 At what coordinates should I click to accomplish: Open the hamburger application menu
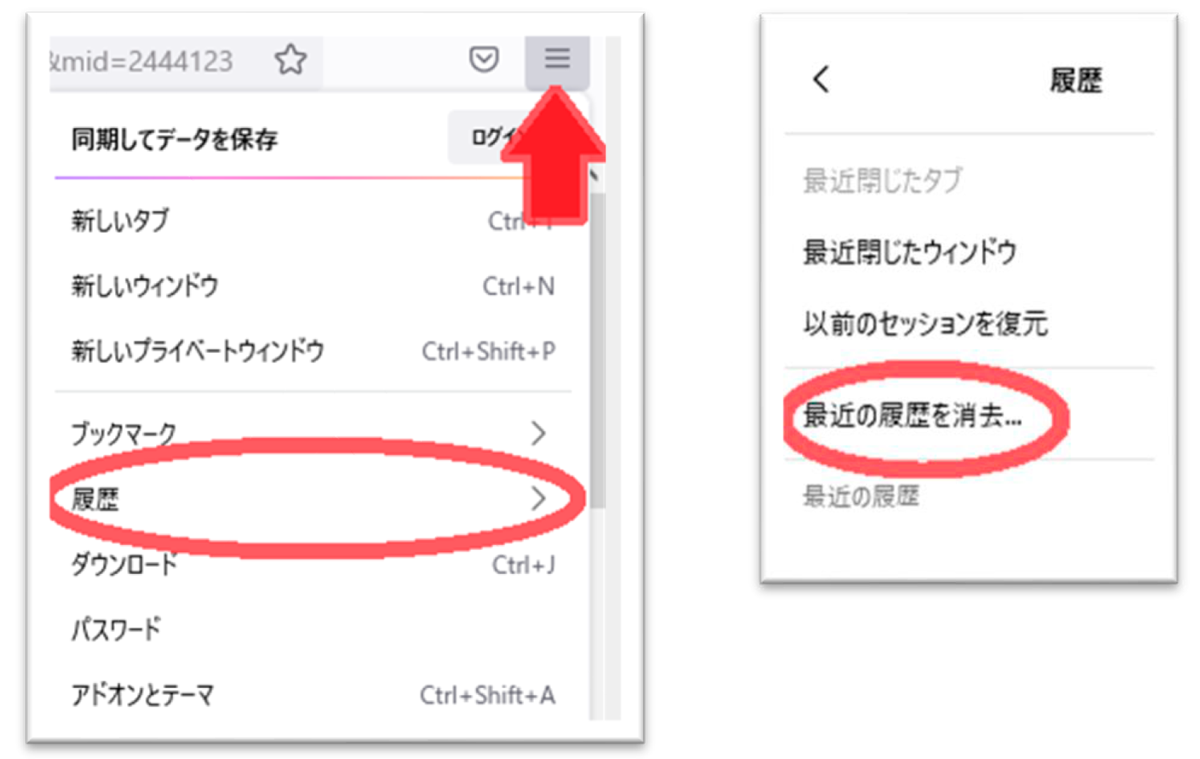[557, 60]
